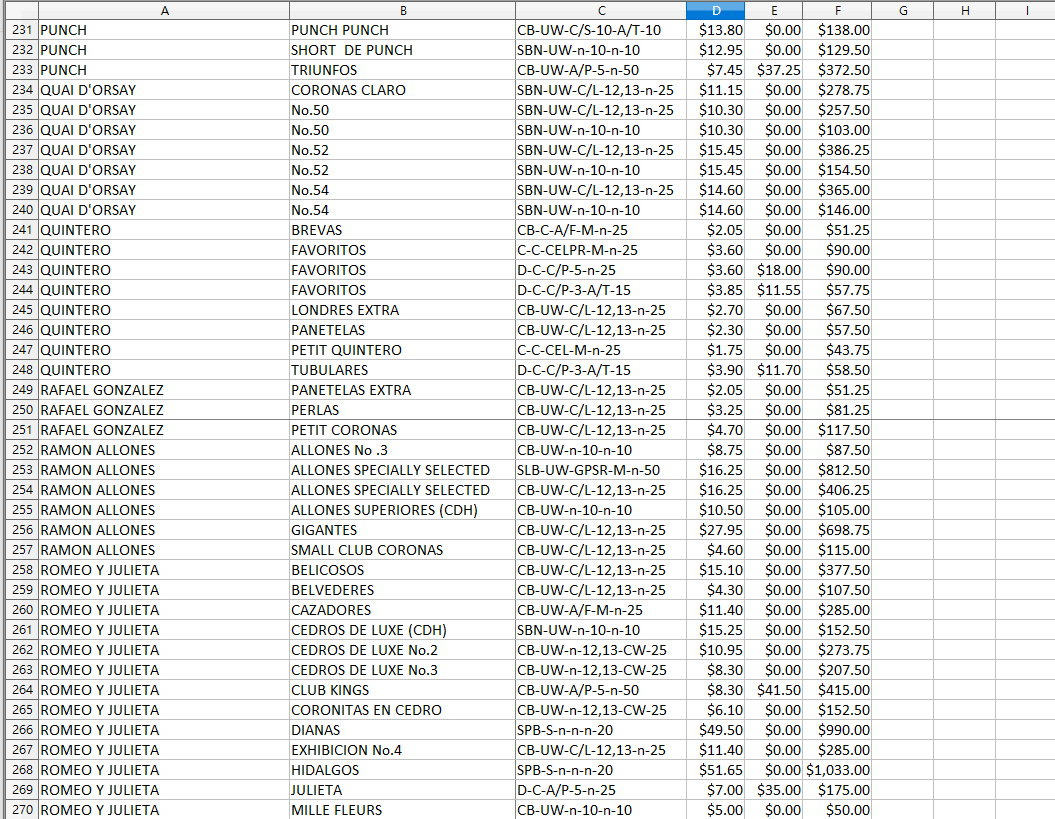1055x819 pixels.
Task: Click 'RAFAEL GONZALEZ' in row 249
Action: tap(164, 390)
